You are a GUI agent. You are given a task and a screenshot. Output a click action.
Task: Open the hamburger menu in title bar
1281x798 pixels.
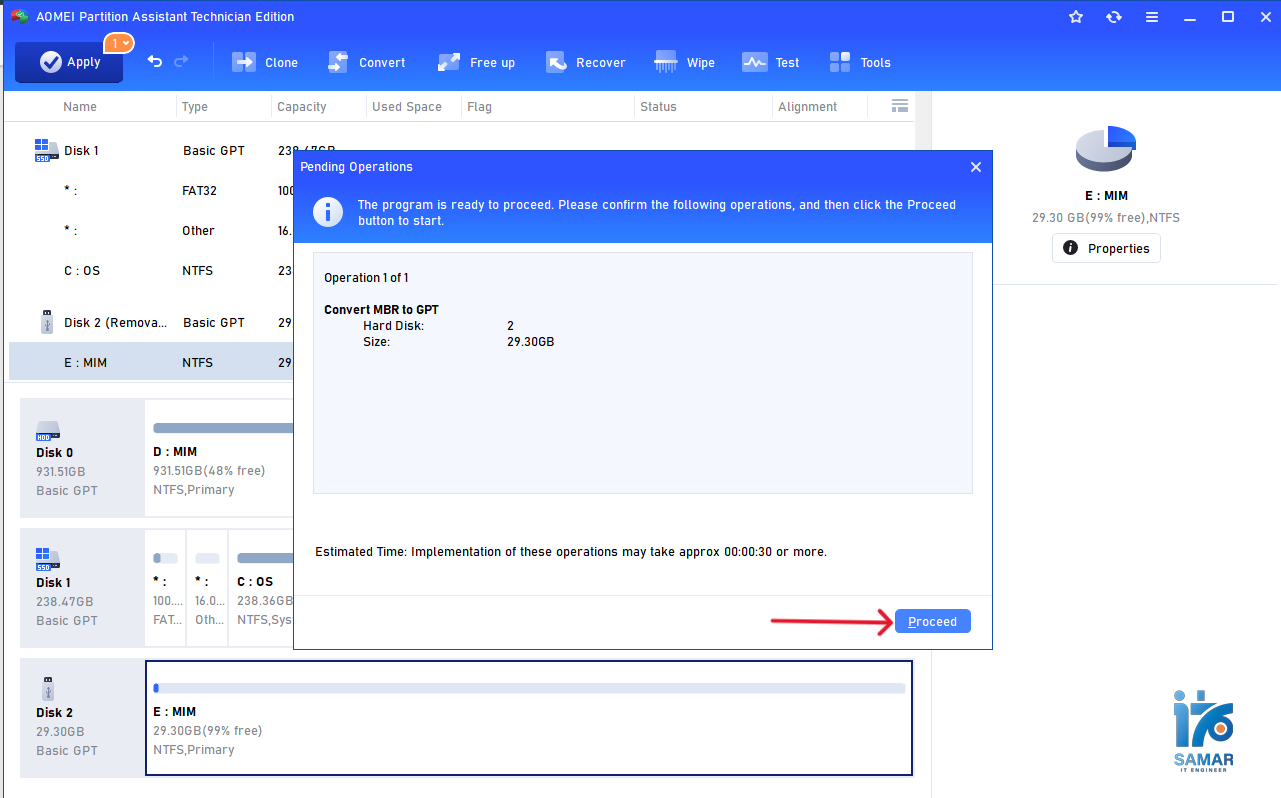(1152, 17)
